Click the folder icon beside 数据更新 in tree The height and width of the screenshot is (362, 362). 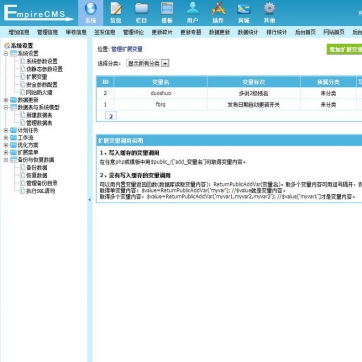click(13, 100)
